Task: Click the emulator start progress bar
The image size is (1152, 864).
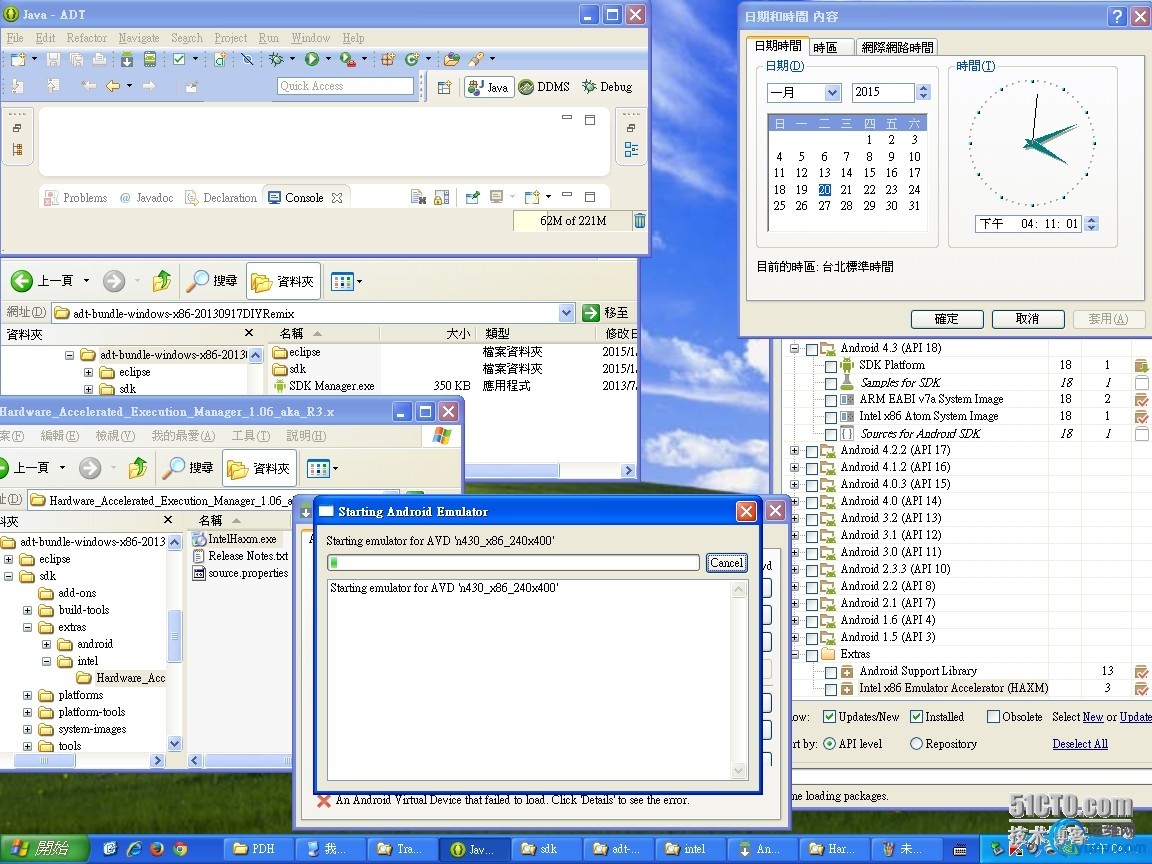Action: click(513, 563)
